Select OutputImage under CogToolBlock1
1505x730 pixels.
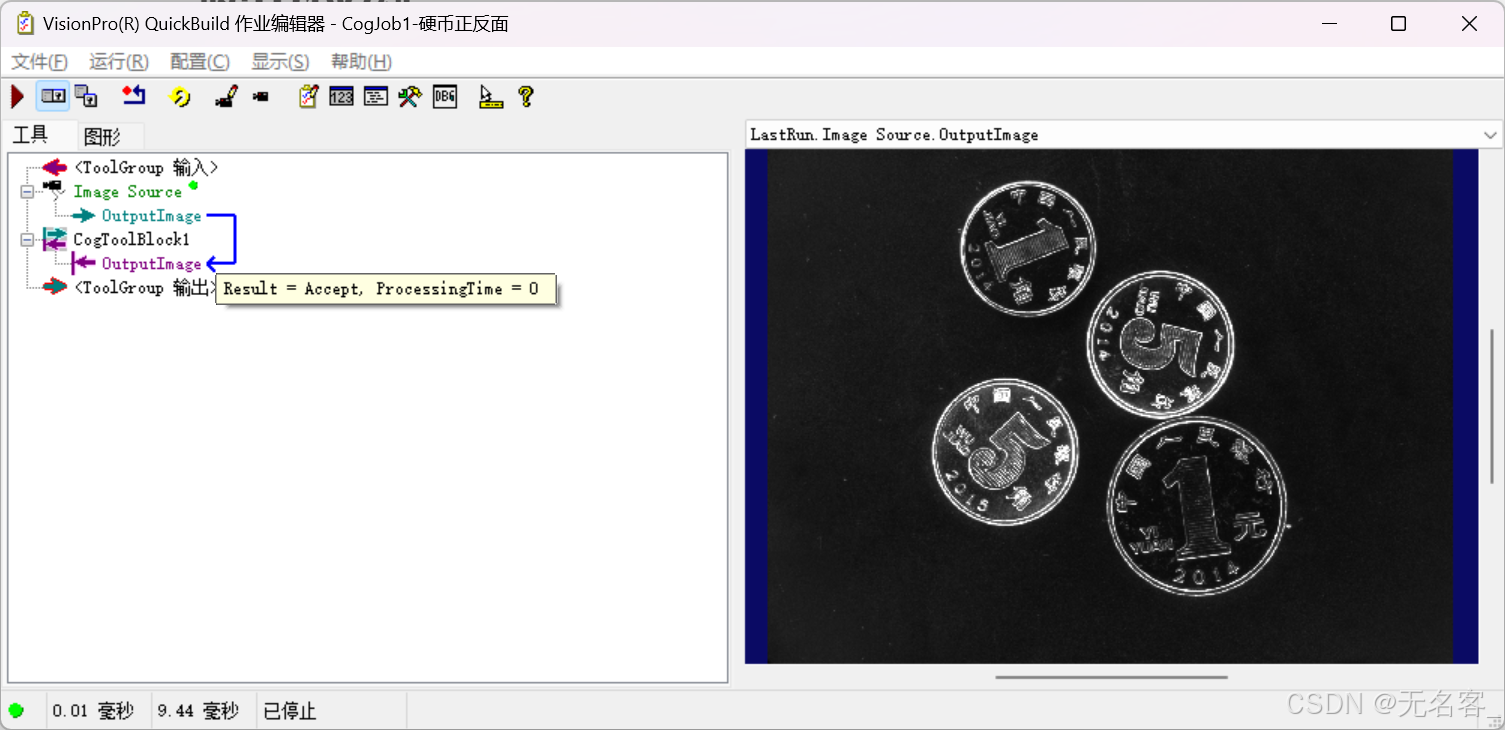tap(151, 264)
